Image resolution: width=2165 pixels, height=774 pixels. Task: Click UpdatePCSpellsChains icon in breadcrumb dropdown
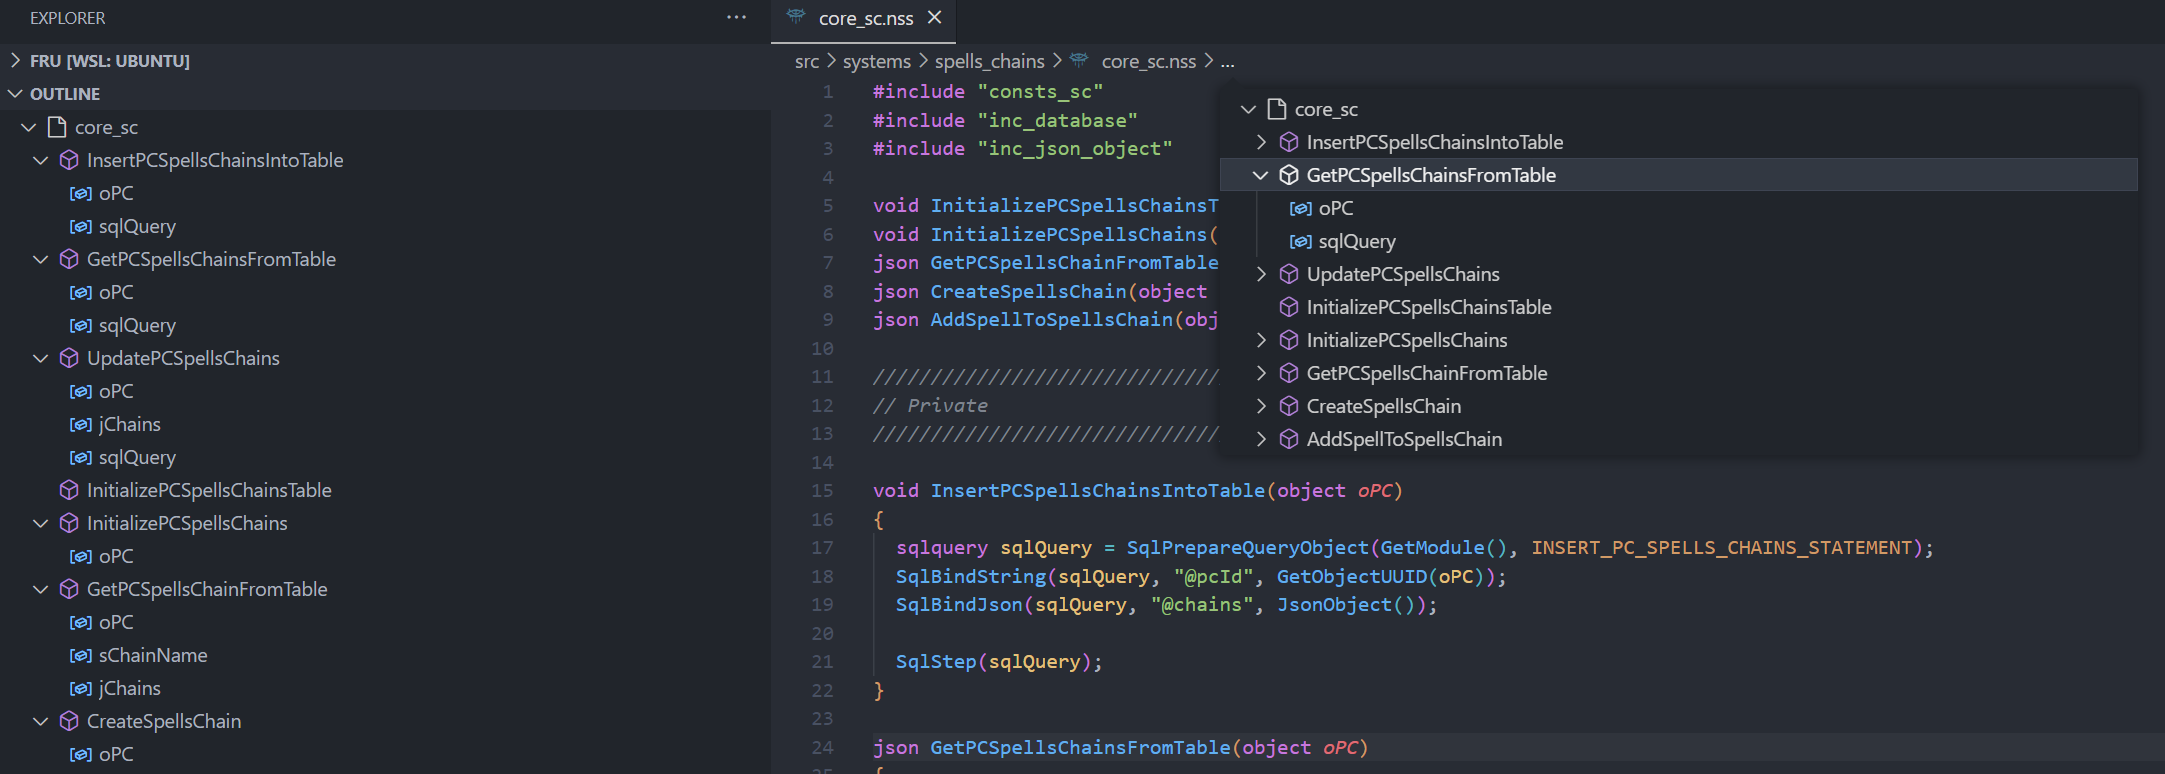click(x=1289, y=274)
